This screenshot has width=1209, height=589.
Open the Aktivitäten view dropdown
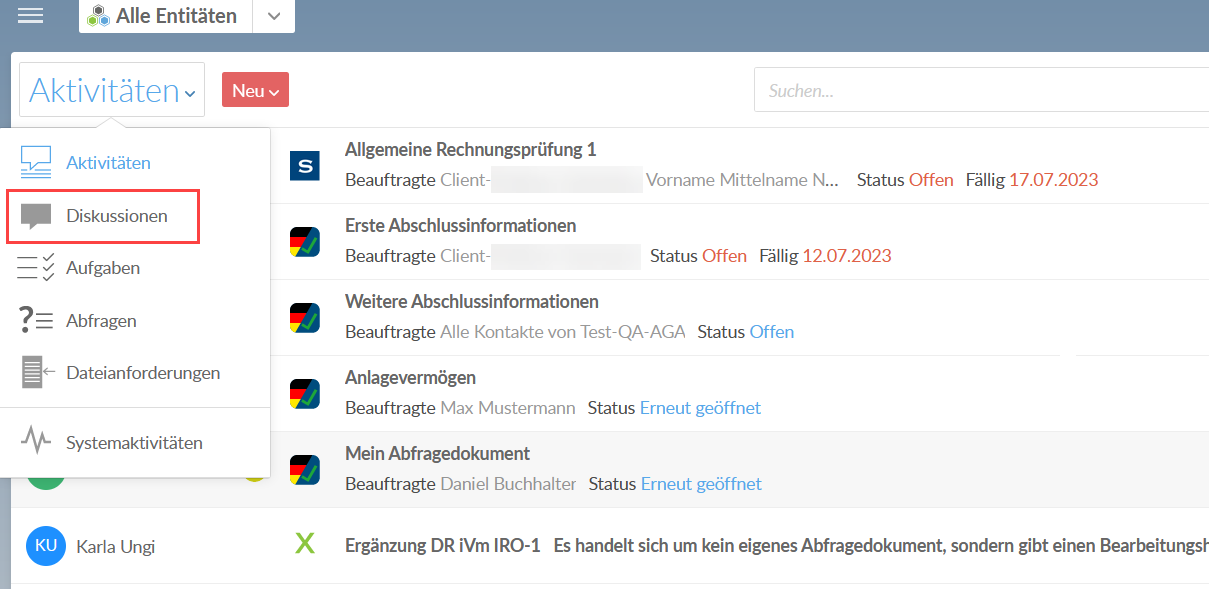tap(112, 91)
